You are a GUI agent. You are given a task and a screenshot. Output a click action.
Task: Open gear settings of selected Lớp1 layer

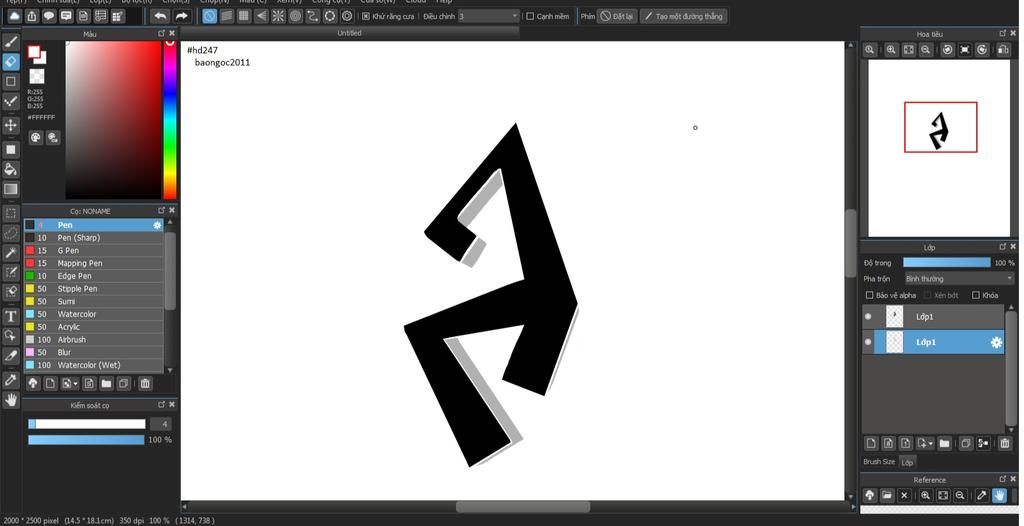996,342
